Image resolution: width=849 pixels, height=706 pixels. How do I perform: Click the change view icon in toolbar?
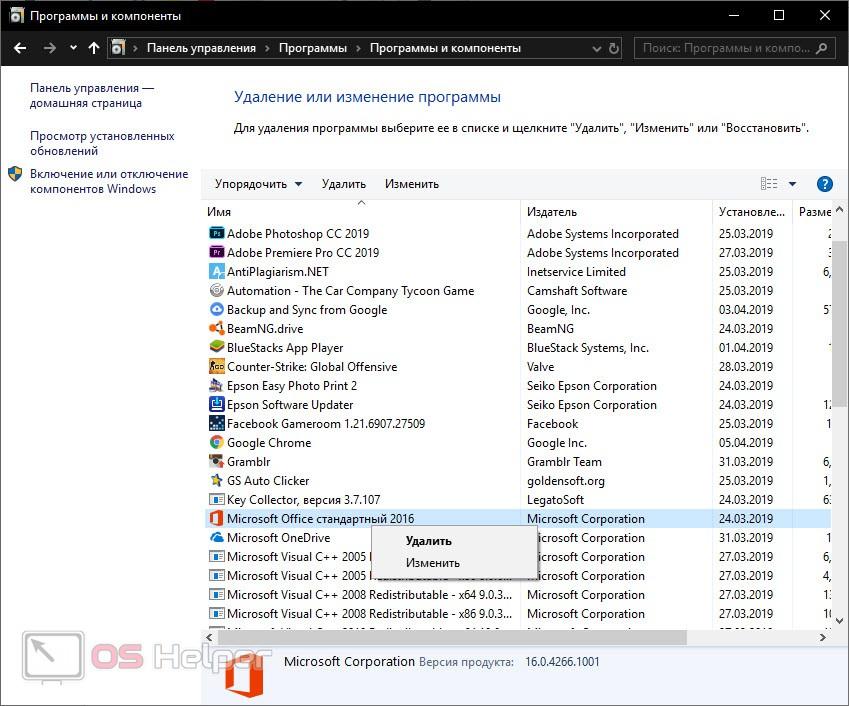tap(769, 184)
